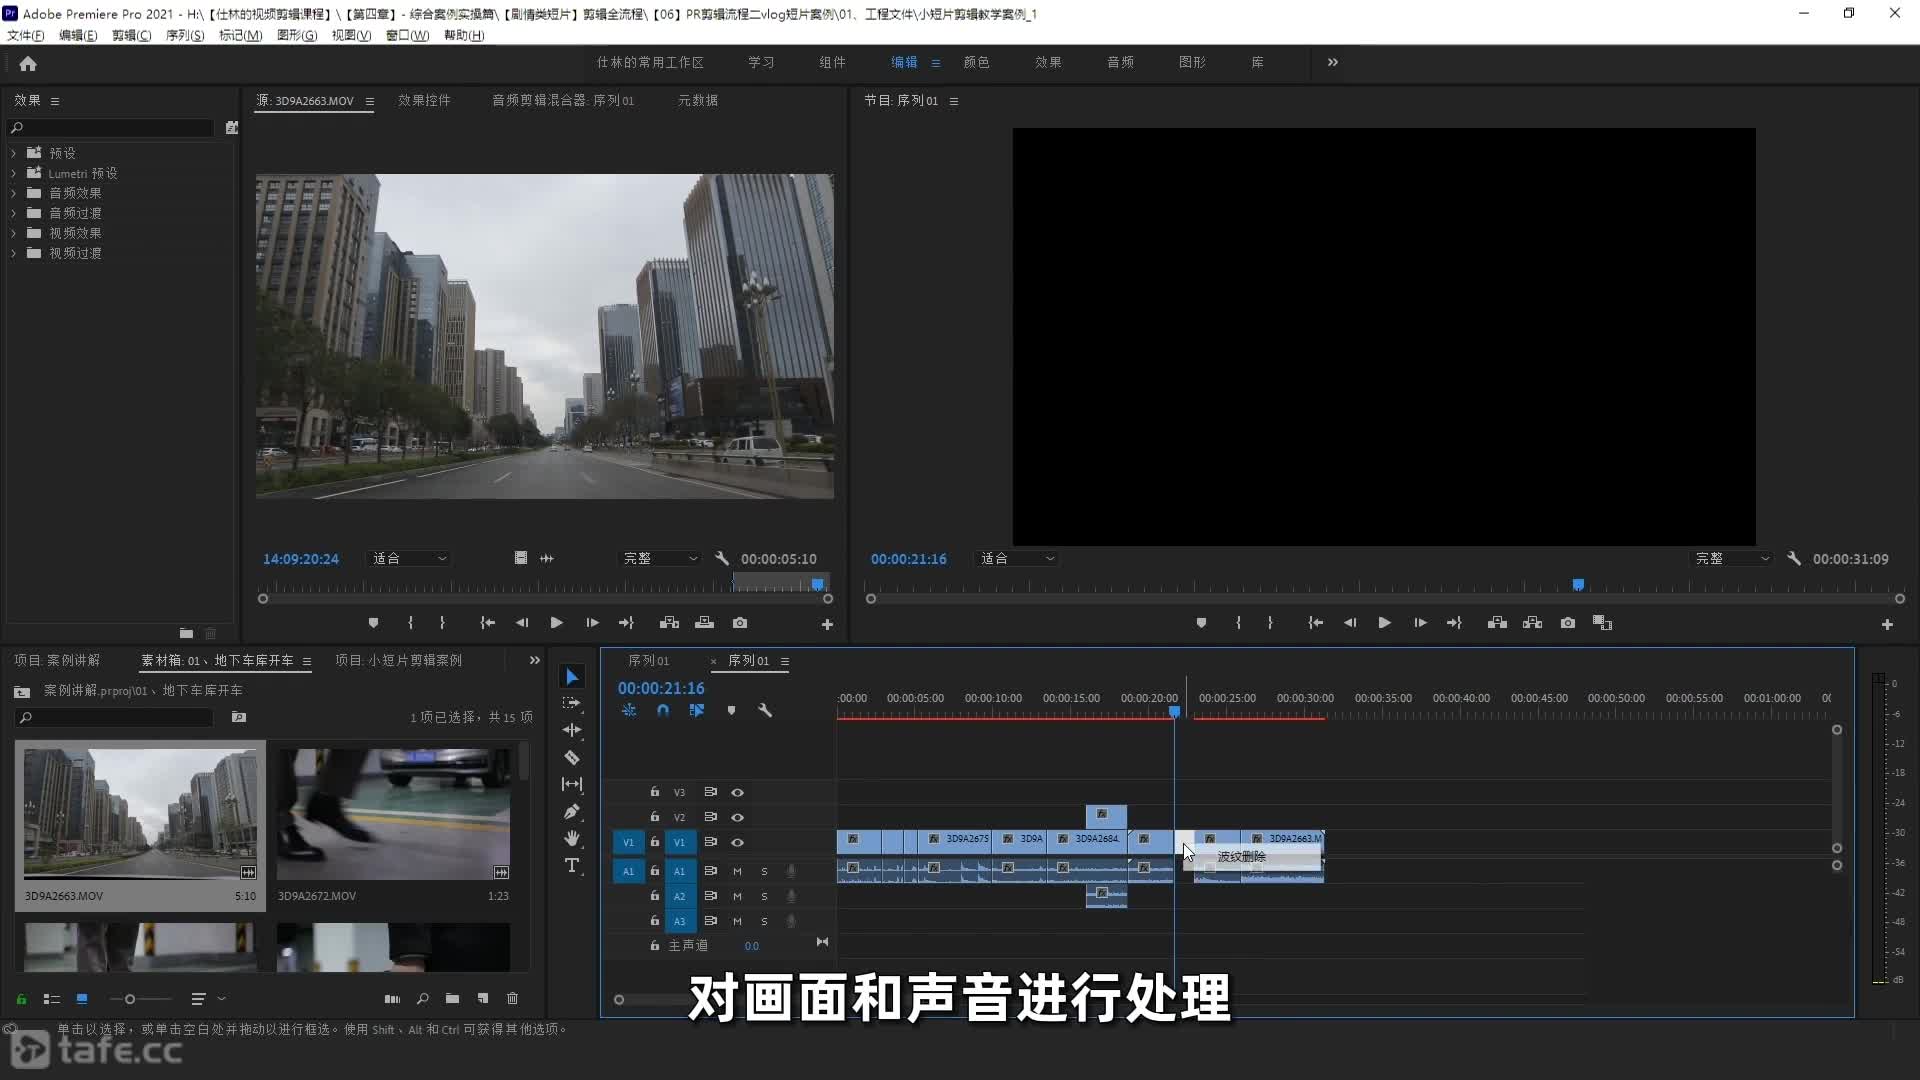Image resolution: width=1920 pixels, height=1080 pixels.
Task: Open timeline display settings wrench
Action: (765, 710)
